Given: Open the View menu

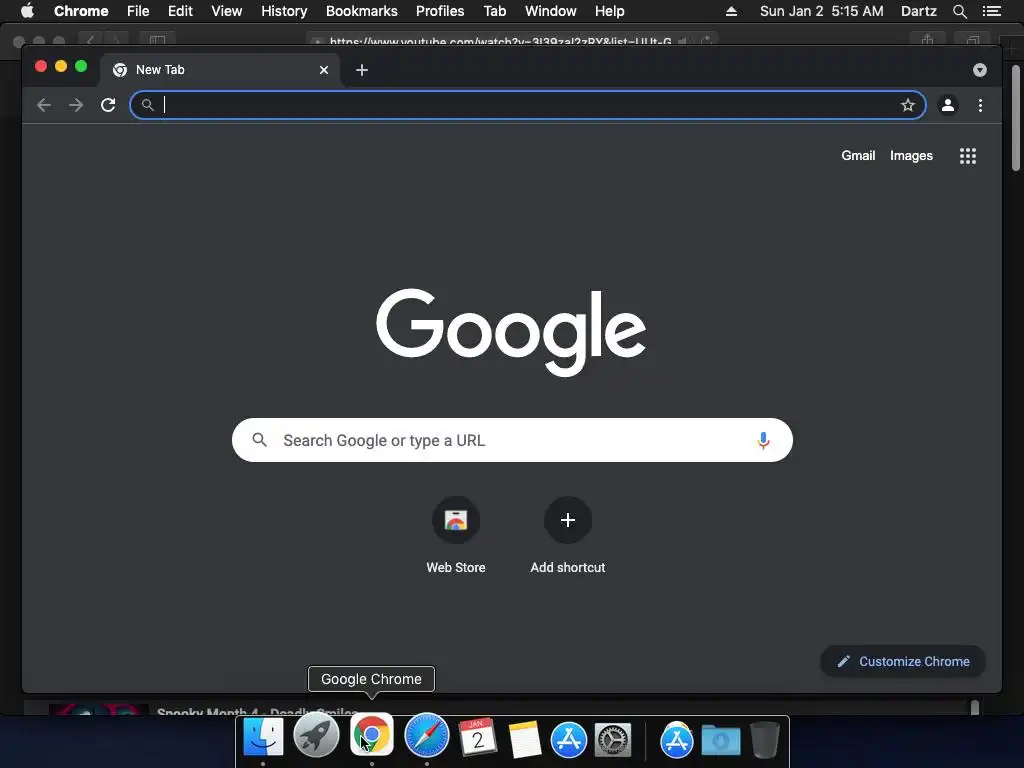Looking at the screenshot, I should click(227, 11).
